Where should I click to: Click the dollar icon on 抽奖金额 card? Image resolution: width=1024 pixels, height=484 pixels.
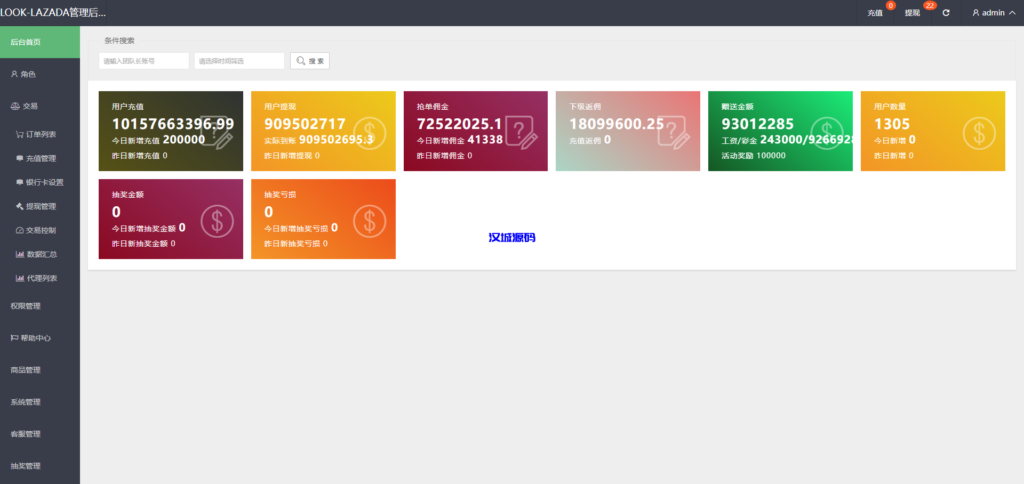(217, 221)
